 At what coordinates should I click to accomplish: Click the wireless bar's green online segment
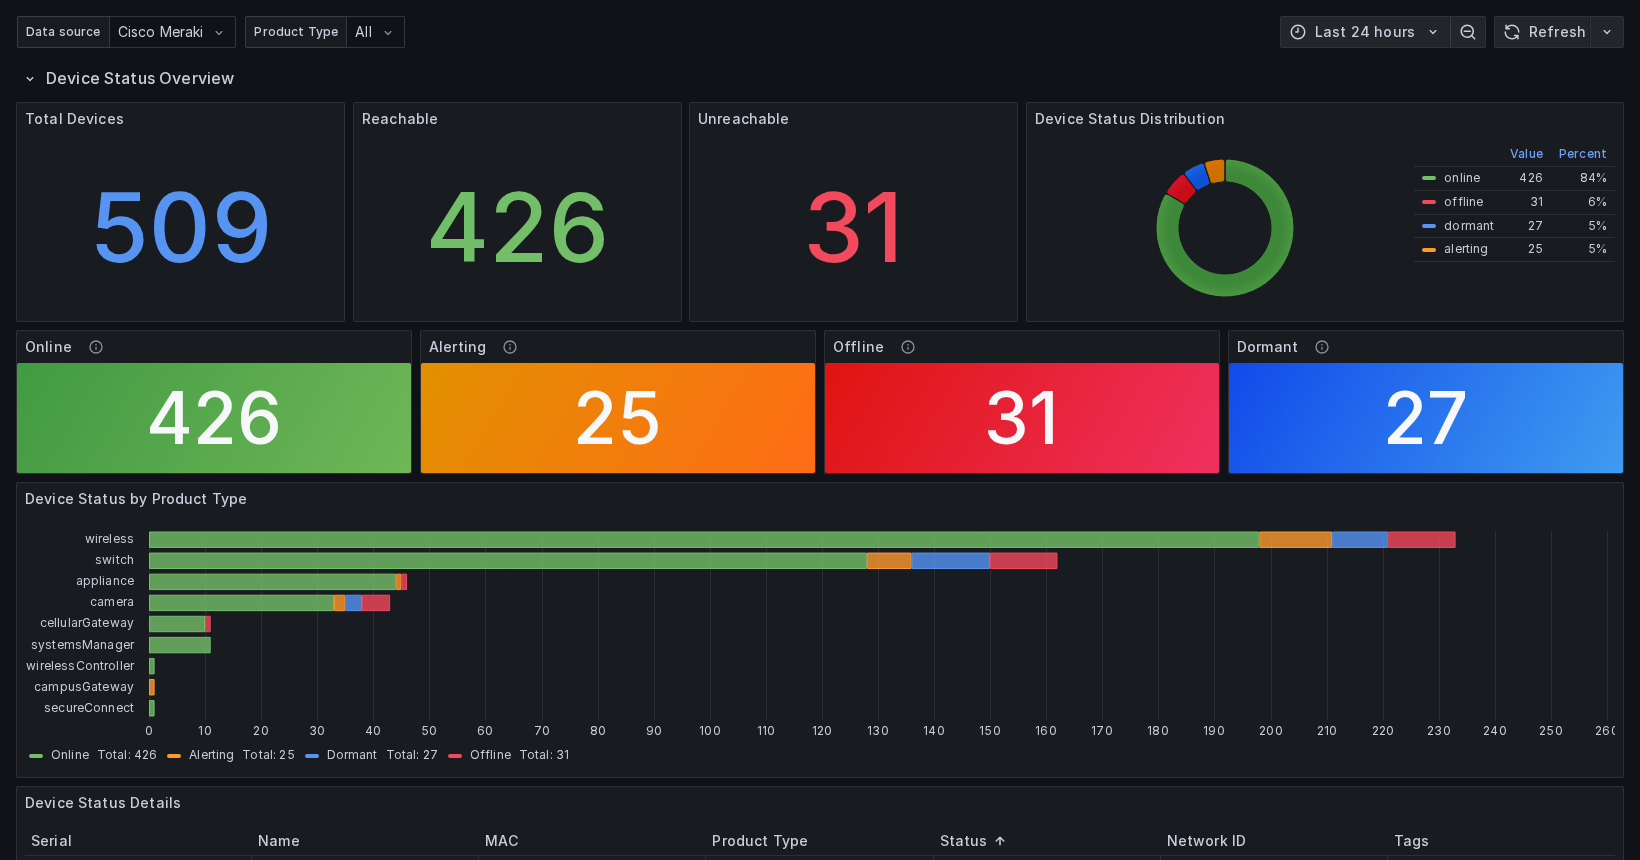click(x=704, y=540)
